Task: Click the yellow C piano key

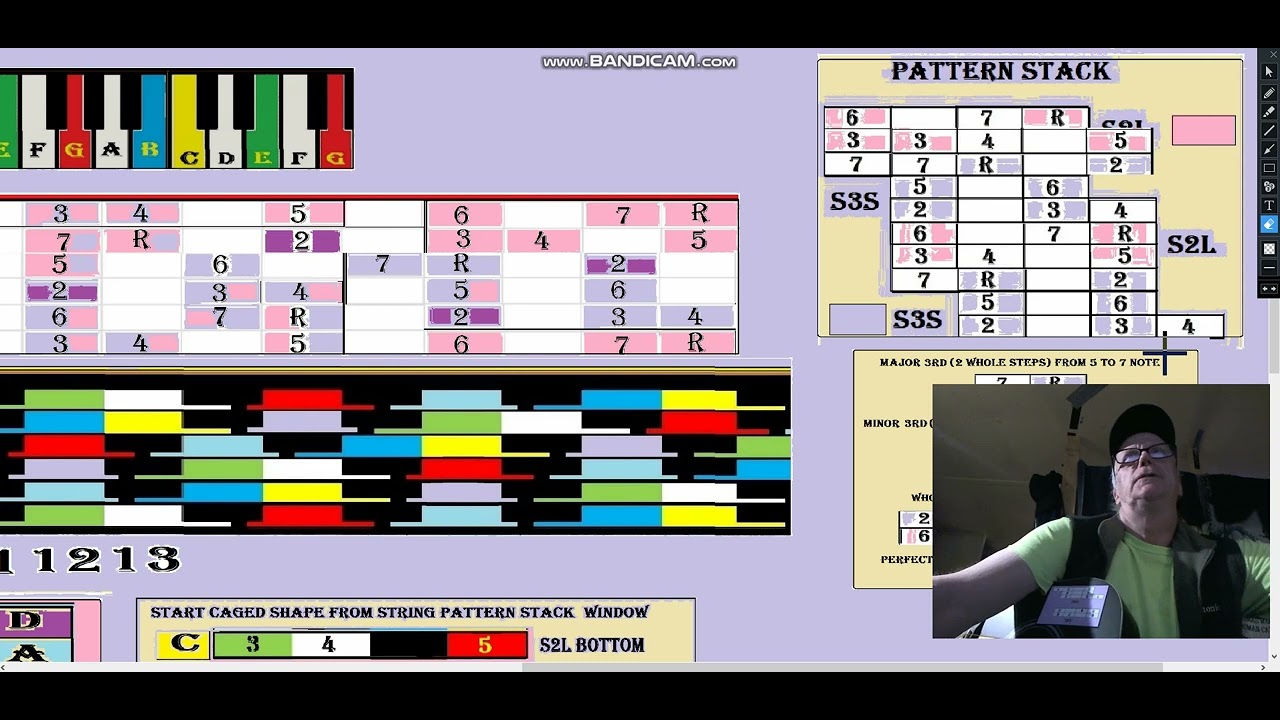Action: 186,122
